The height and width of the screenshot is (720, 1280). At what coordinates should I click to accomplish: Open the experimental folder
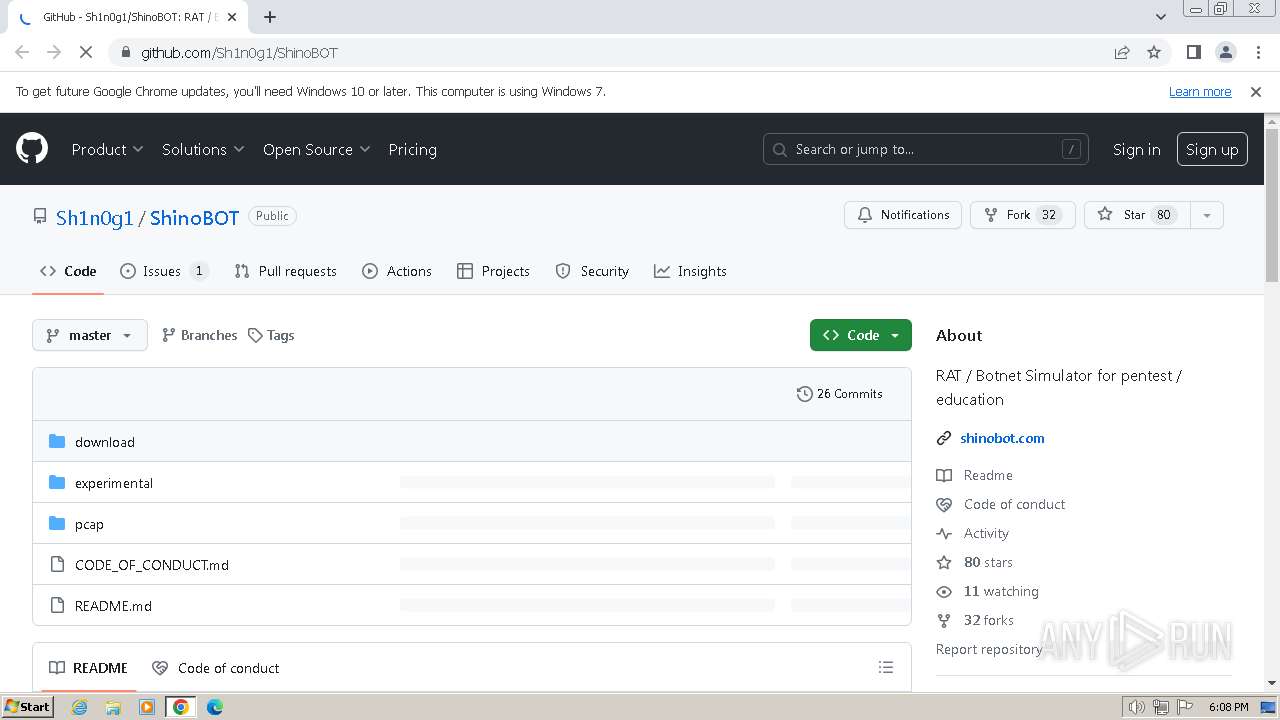114,483
